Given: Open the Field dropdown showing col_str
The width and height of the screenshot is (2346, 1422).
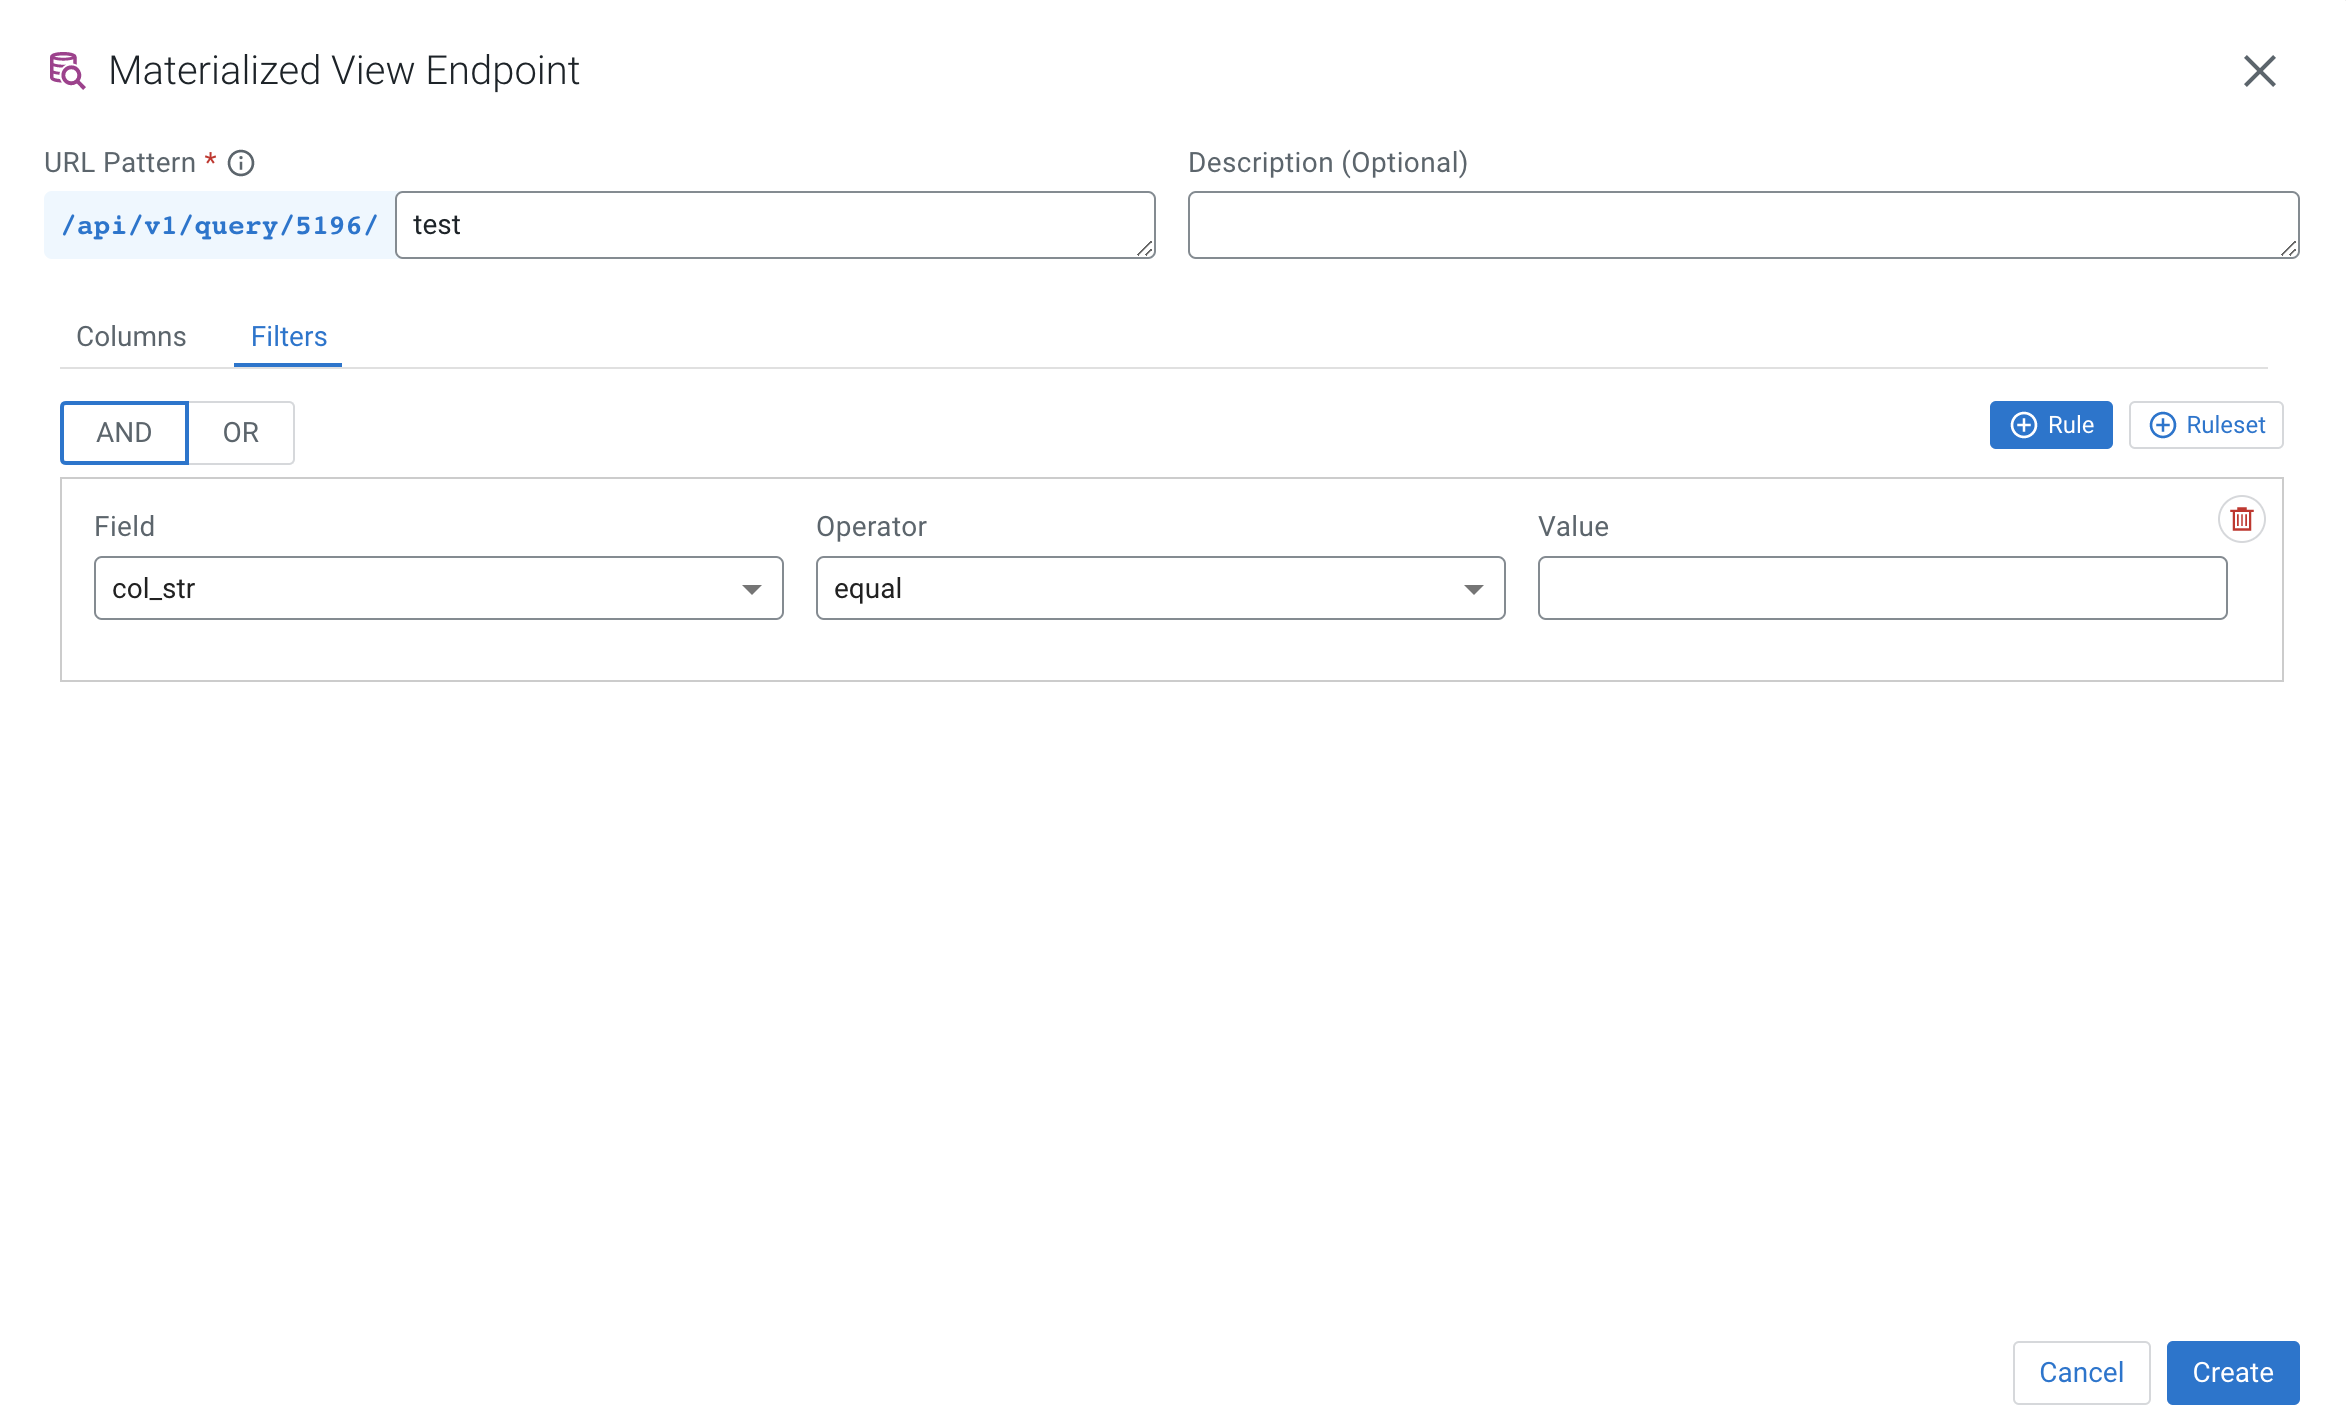Looking at the screenshot, I should [x=420, y=588].
